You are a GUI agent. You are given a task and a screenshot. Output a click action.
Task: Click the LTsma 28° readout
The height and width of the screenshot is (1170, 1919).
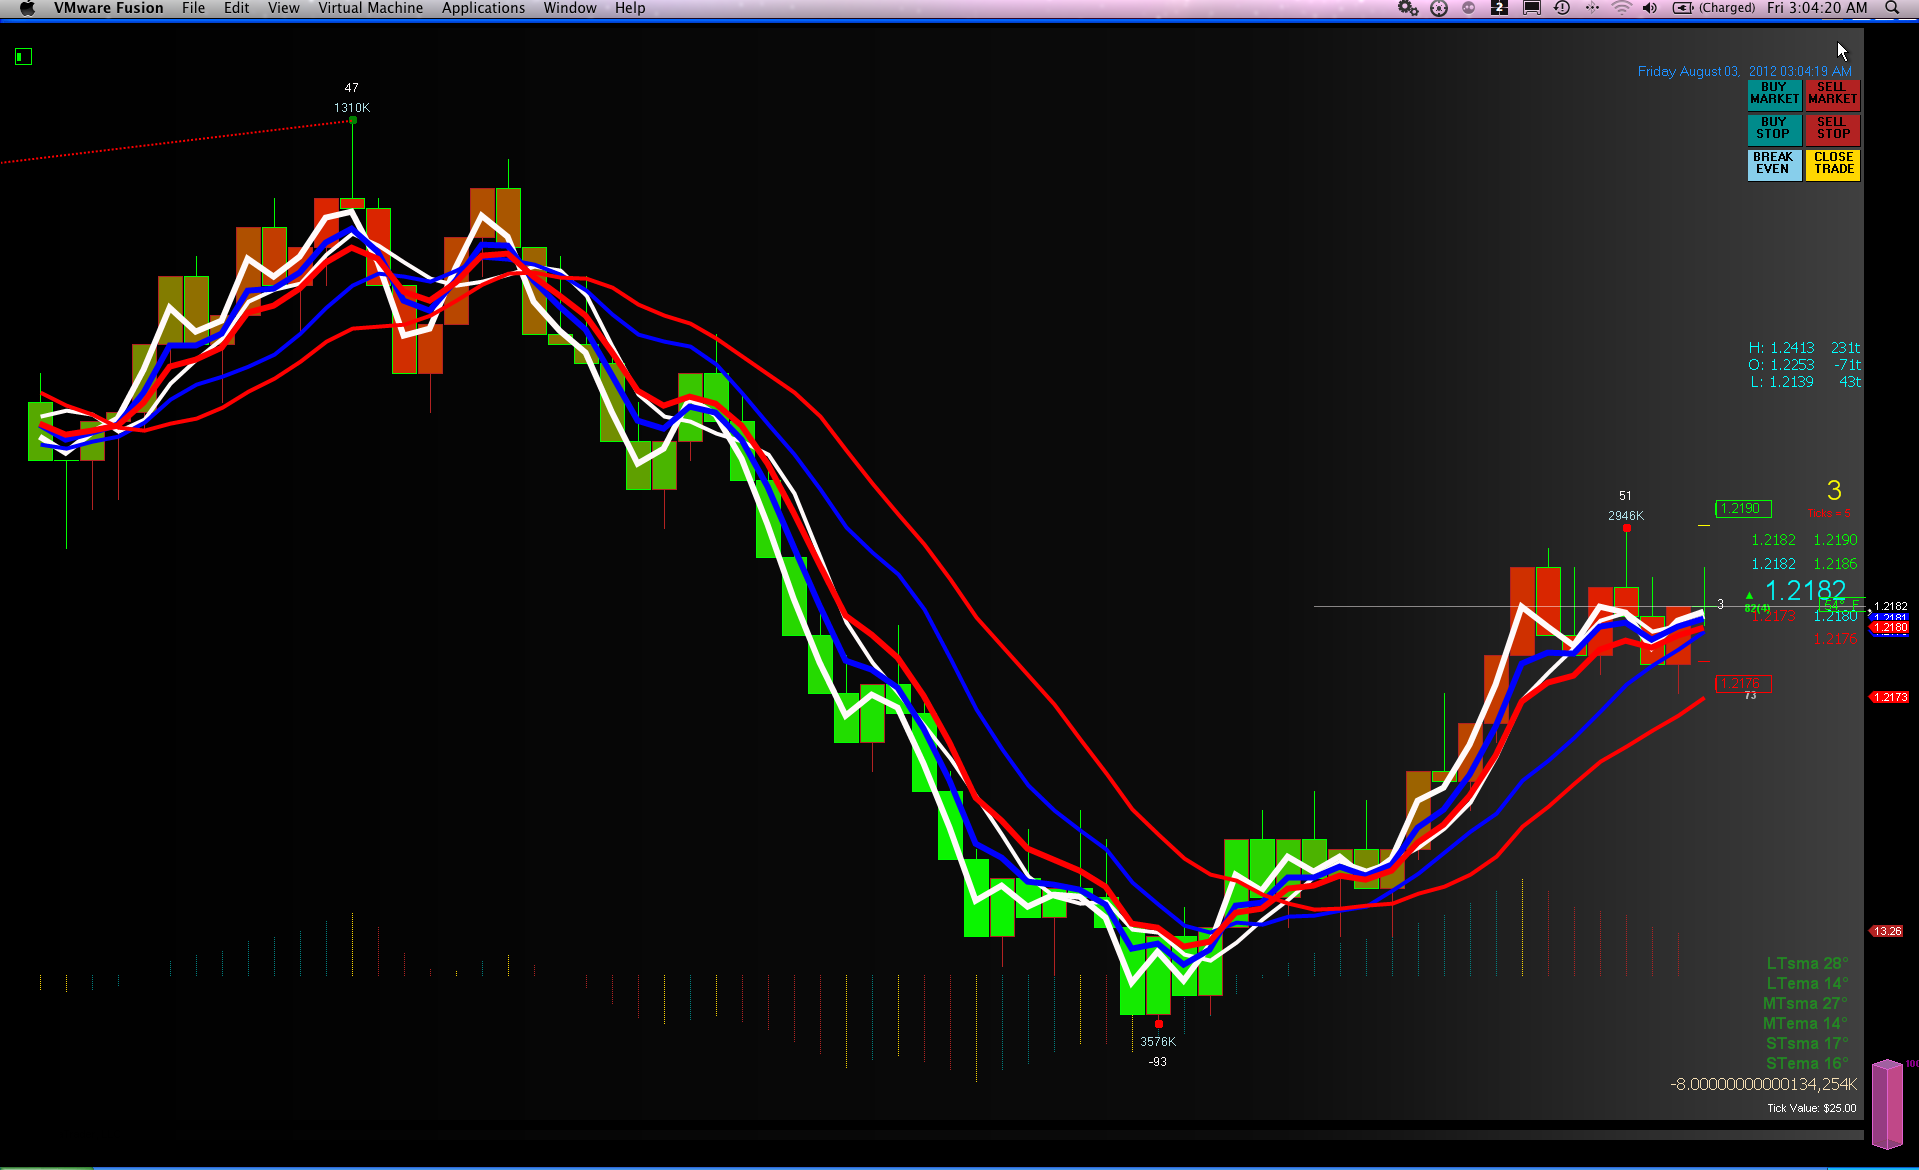pos(1807,964)
